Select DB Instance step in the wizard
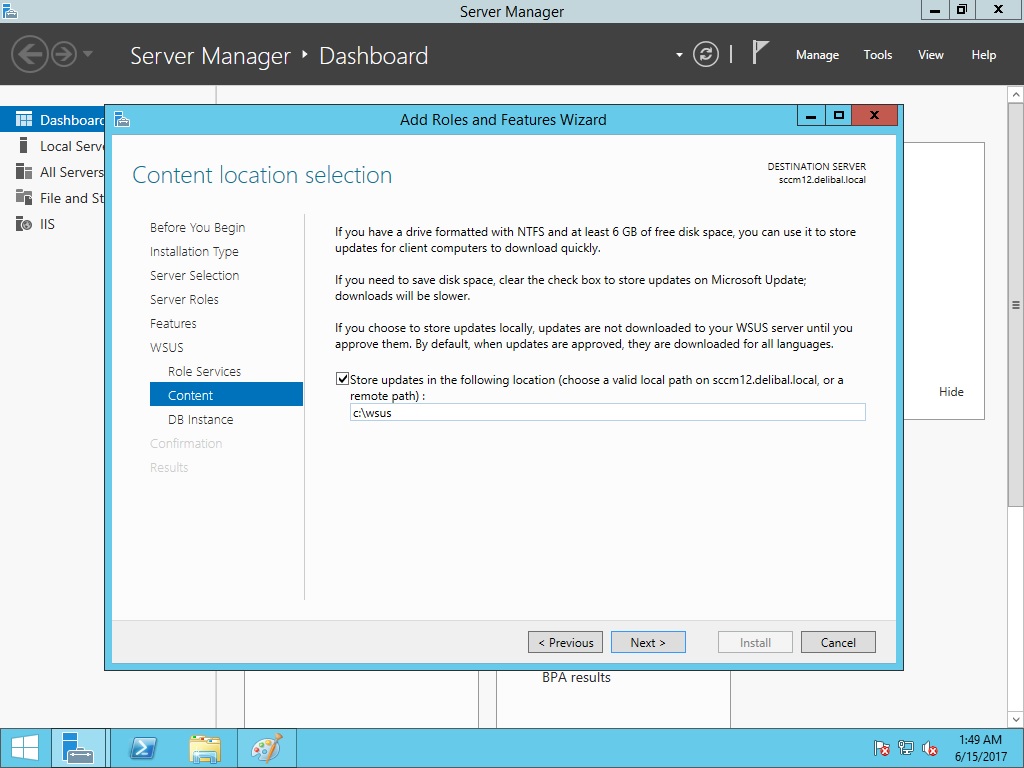This screenshot has height=768, width=1024. [200, 419]
